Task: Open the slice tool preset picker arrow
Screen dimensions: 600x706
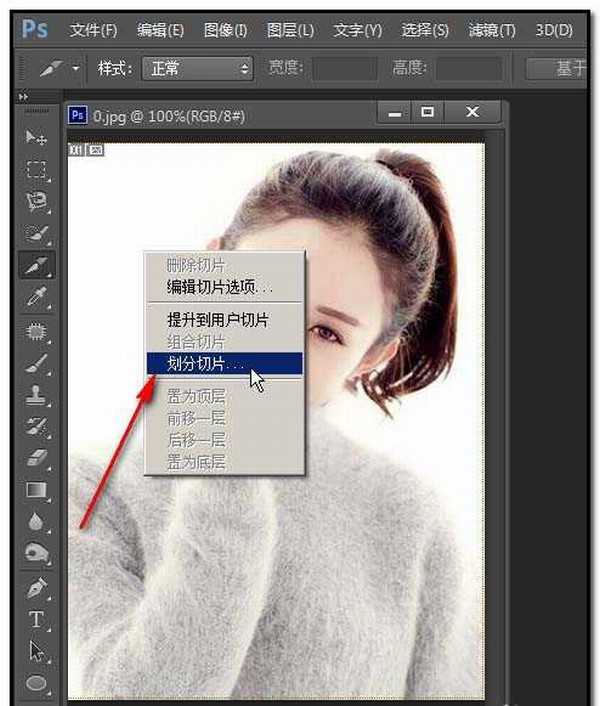Action: coord(76,69)
